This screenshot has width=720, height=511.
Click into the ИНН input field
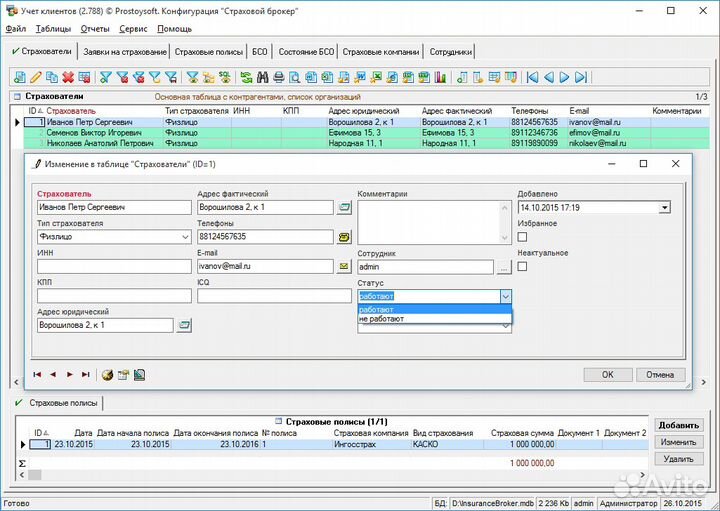(x=113, y=267)
